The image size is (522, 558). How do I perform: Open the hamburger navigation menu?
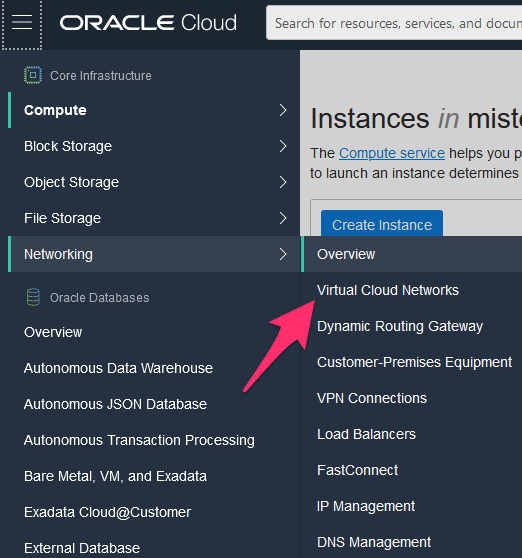[x=22, y=23]
